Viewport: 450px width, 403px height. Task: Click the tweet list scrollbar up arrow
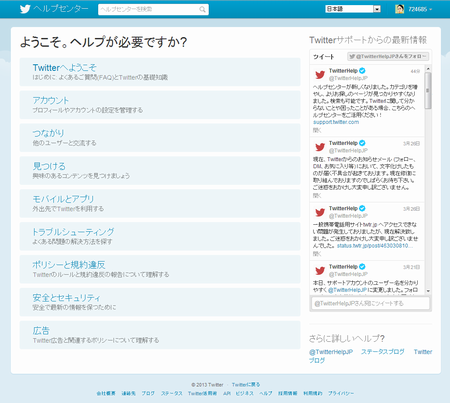(428, 68)
